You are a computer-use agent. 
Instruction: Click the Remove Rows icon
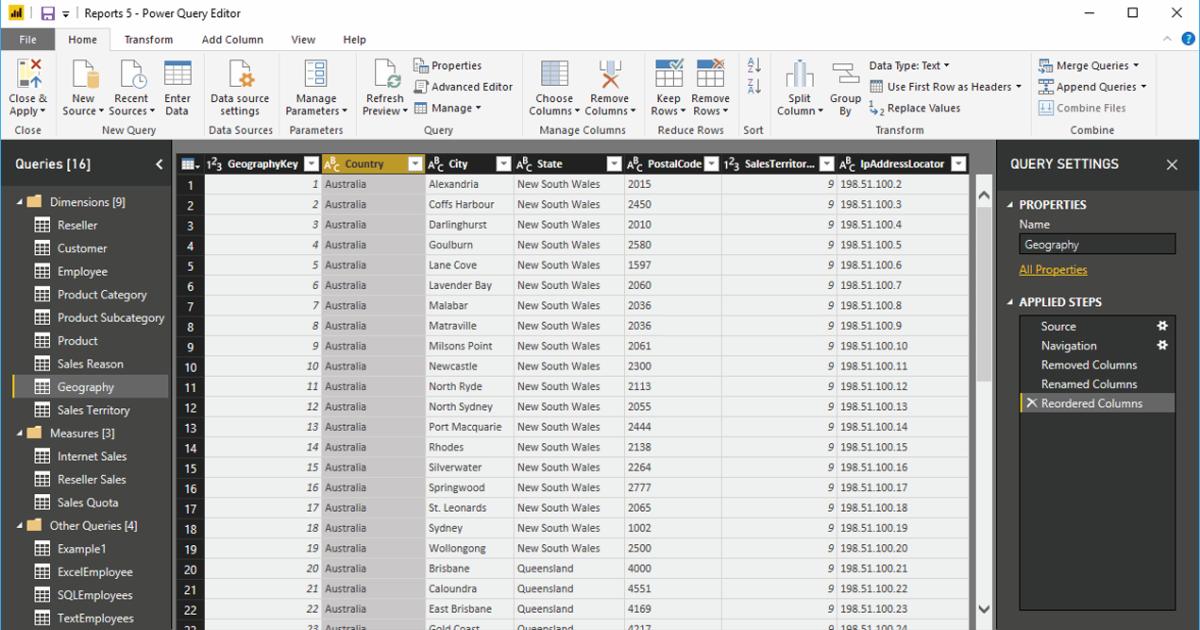710,87
